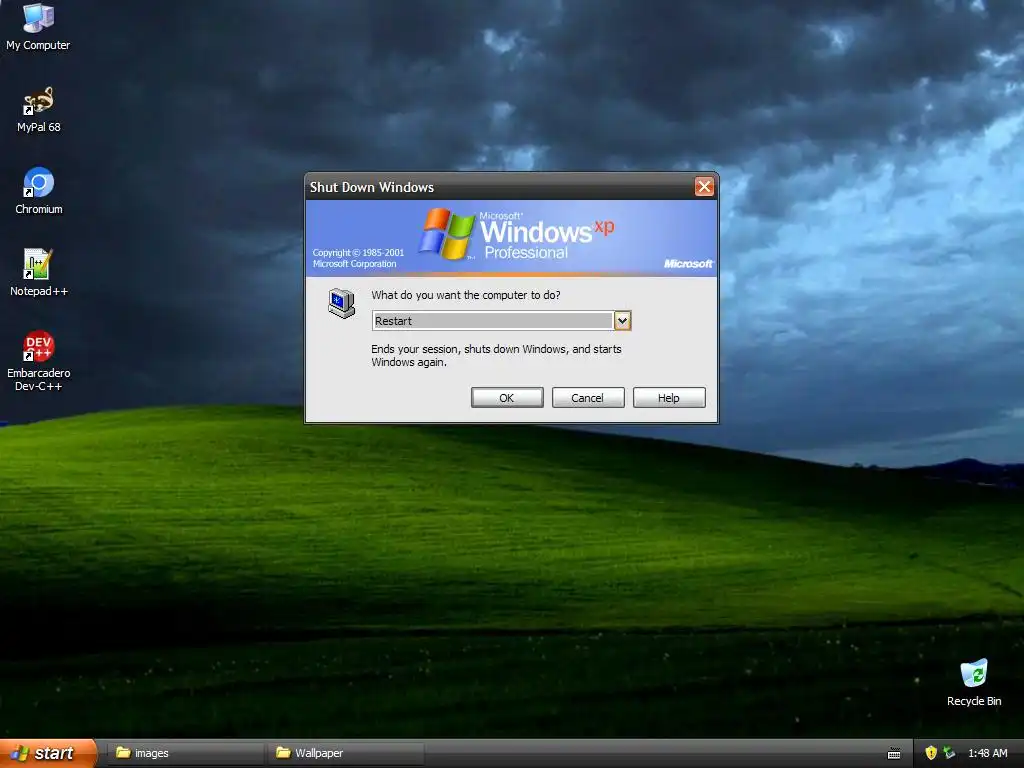Viewport: 1024px width, 768px height.
Task: Click the computer icon in the shutdown dialog
Action: pyautogui.click(x=342, y=303)
